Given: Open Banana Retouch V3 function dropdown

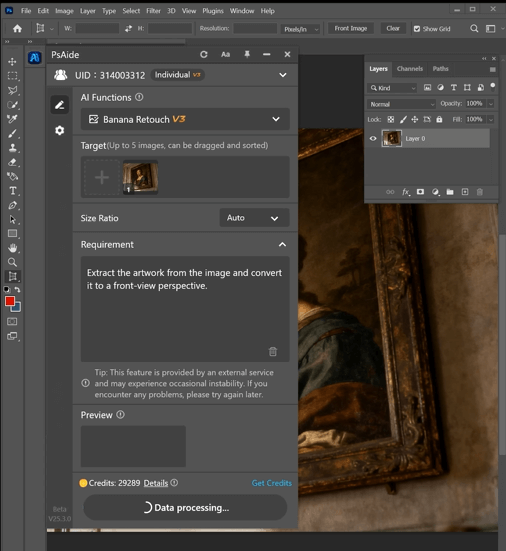Looking at the screenshot, I should [185, 119].
